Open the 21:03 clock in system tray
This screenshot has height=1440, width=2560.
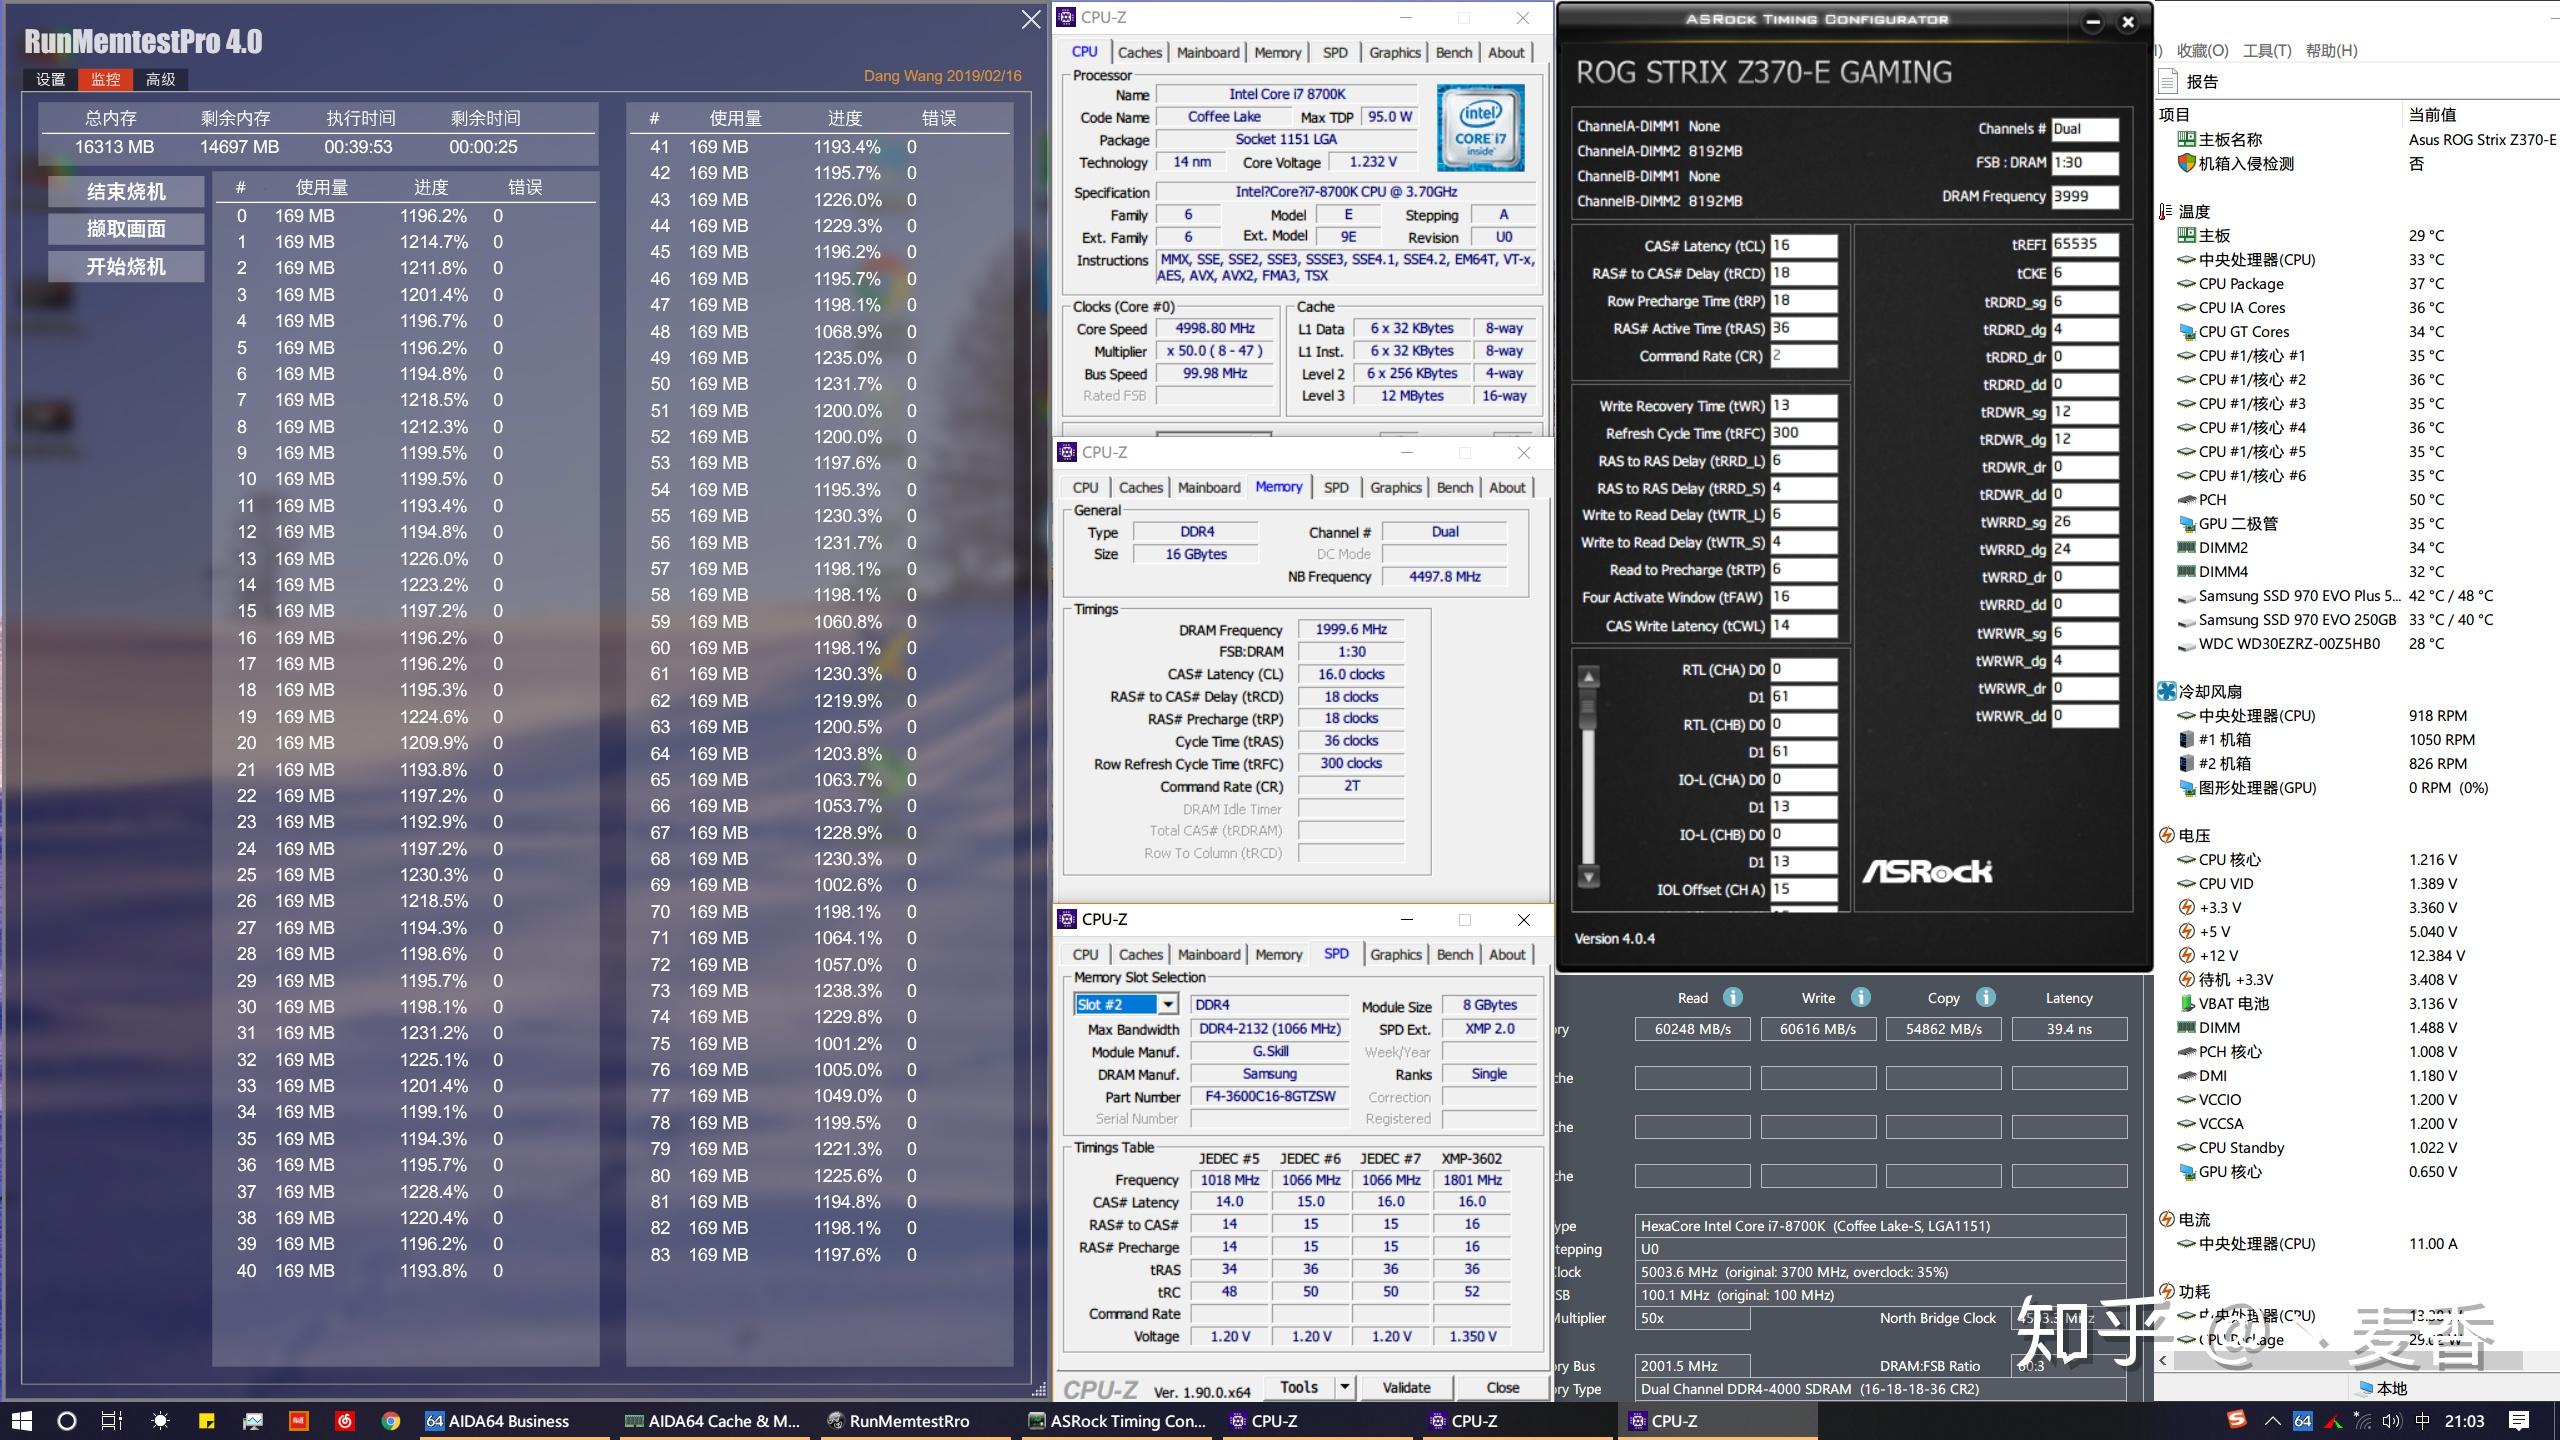click(2464, 1421)
